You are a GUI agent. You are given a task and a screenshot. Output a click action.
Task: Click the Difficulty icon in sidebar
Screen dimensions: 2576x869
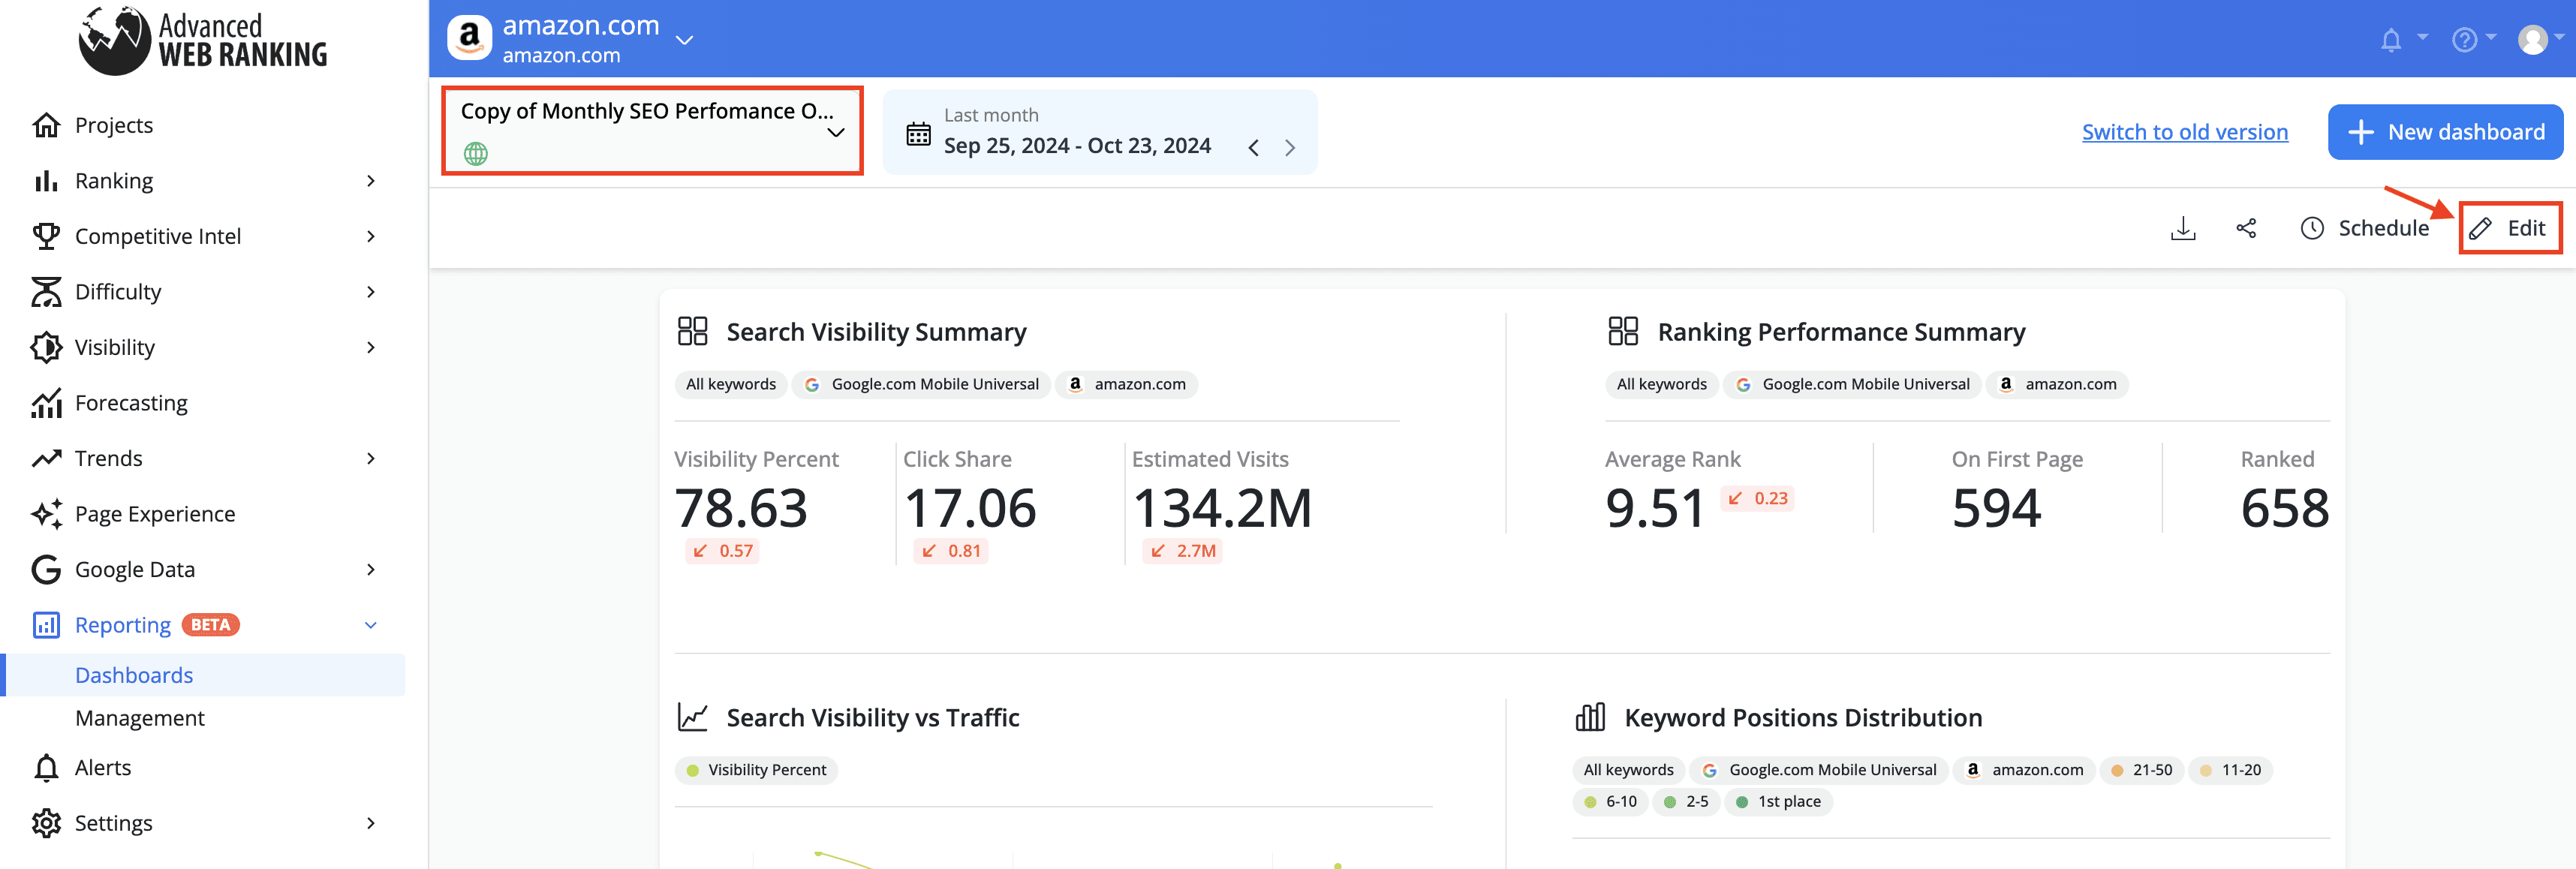click(x=46, y=292)
